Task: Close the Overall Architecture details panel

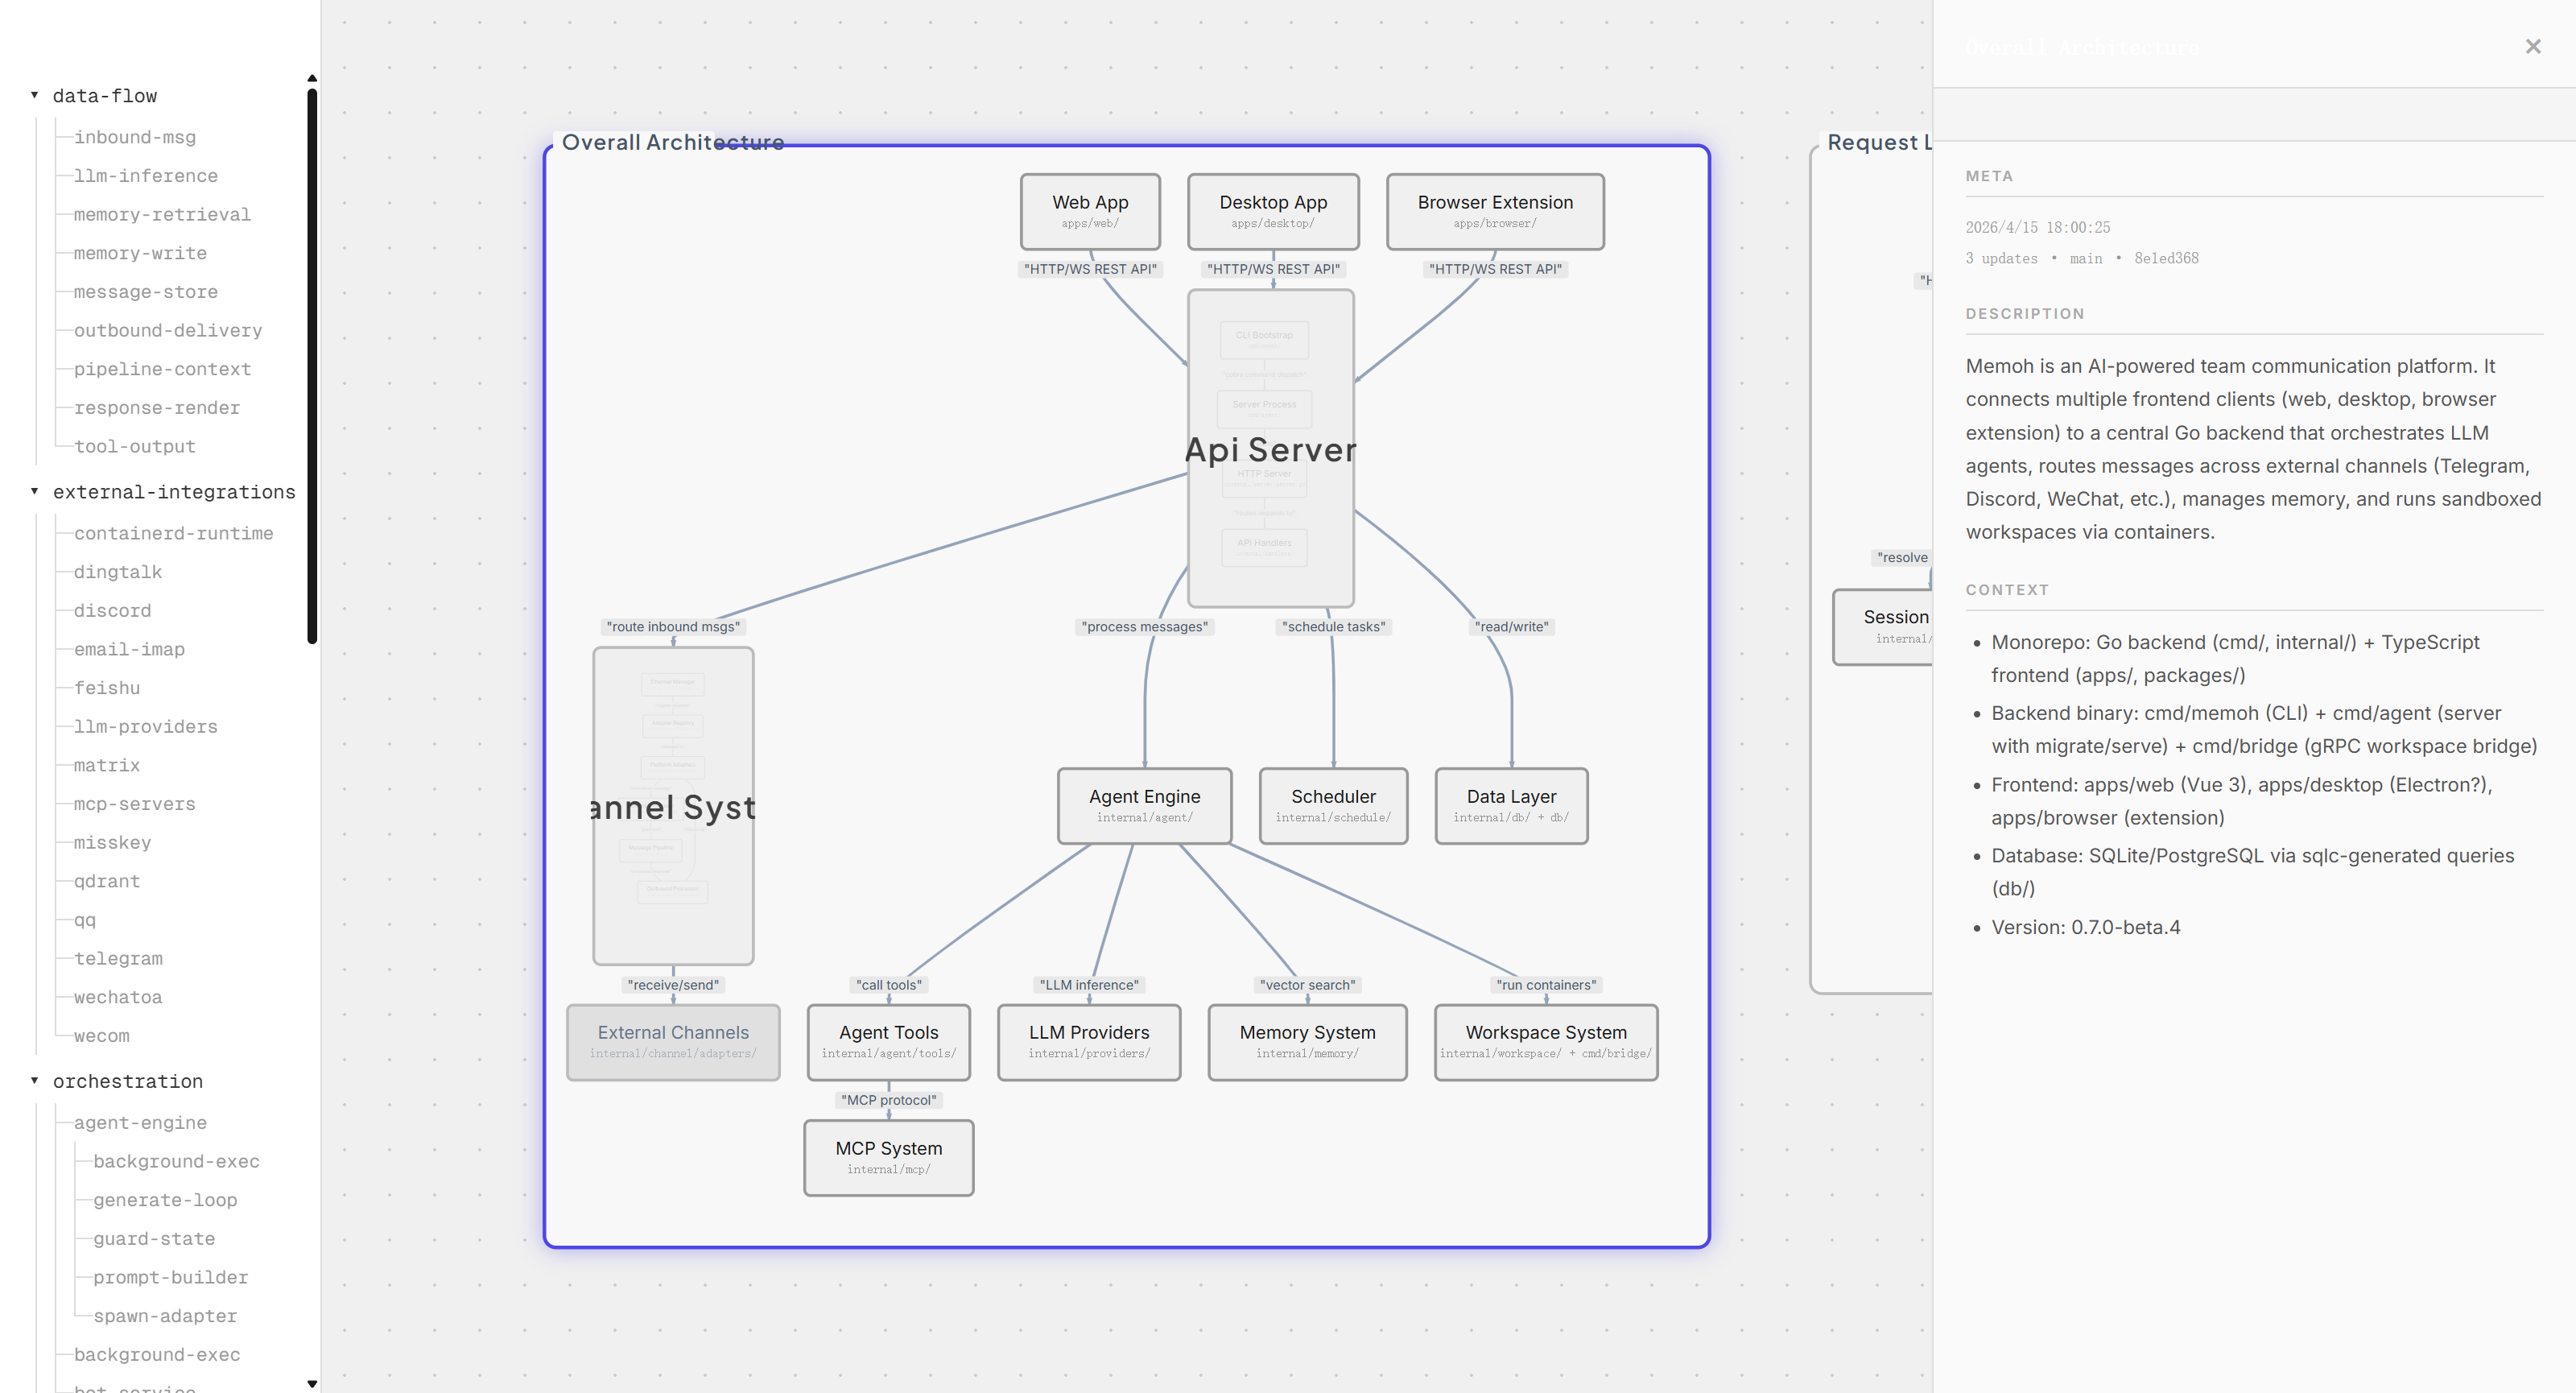Action: (2532, 47)
